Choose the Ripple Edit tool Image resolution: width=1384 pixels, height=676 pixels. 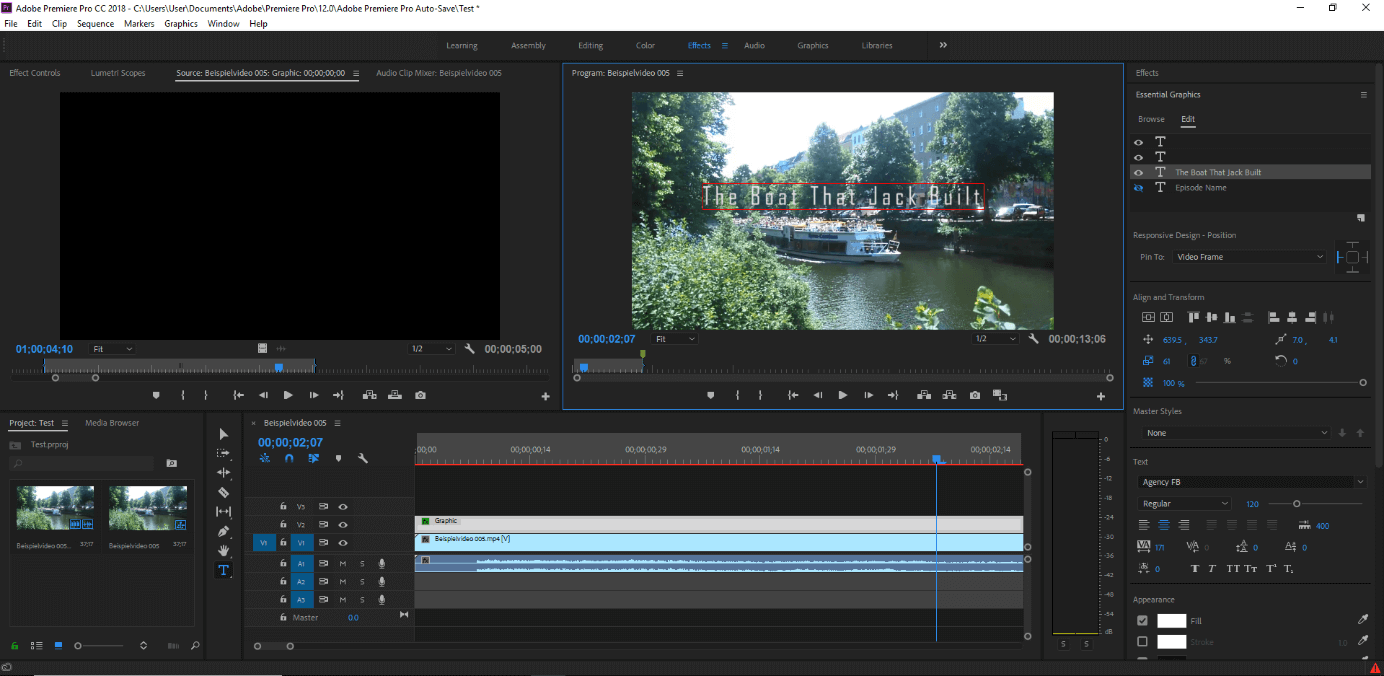224,472
